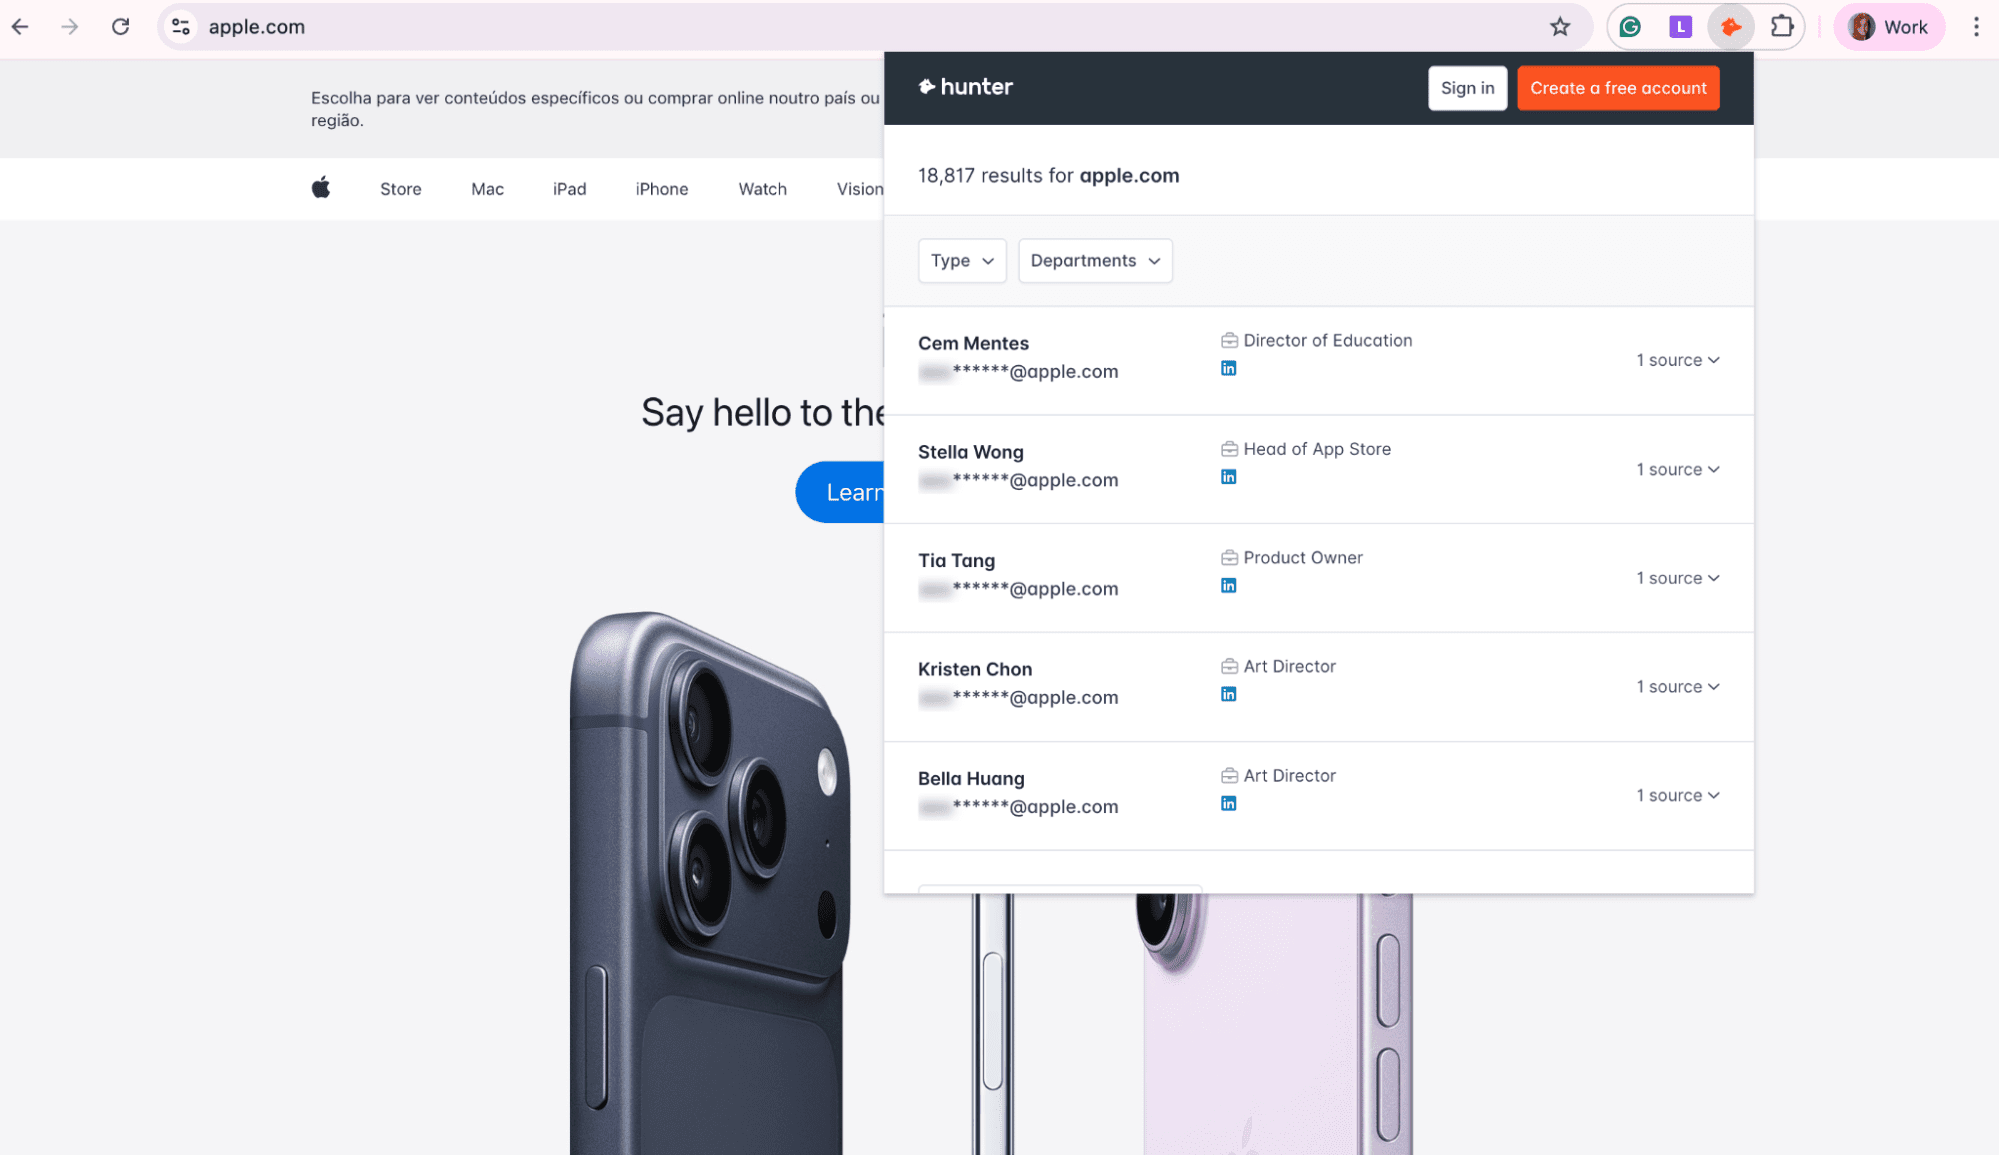Reload the page with the refresh icon

pos(121,27)
